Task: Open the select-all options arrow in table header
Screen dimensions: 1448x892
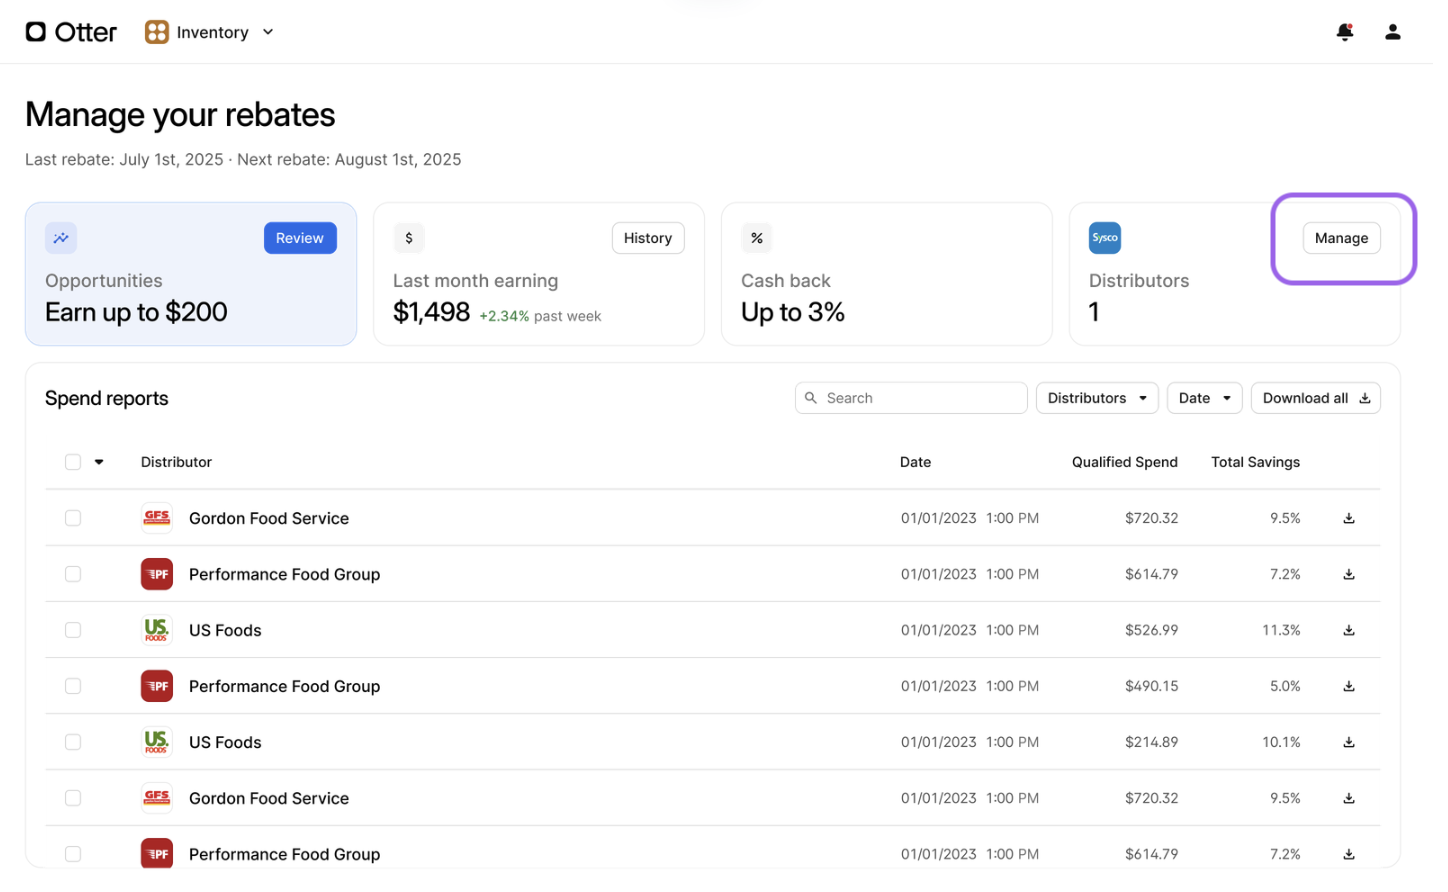Action: click(97, 462)
